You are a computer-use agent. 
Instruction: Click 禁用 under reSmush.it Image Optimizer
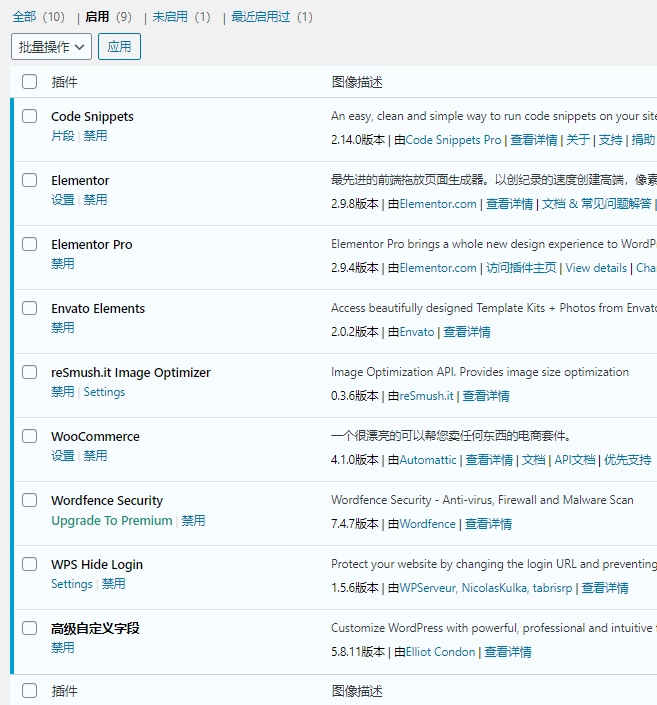[63, 392]
